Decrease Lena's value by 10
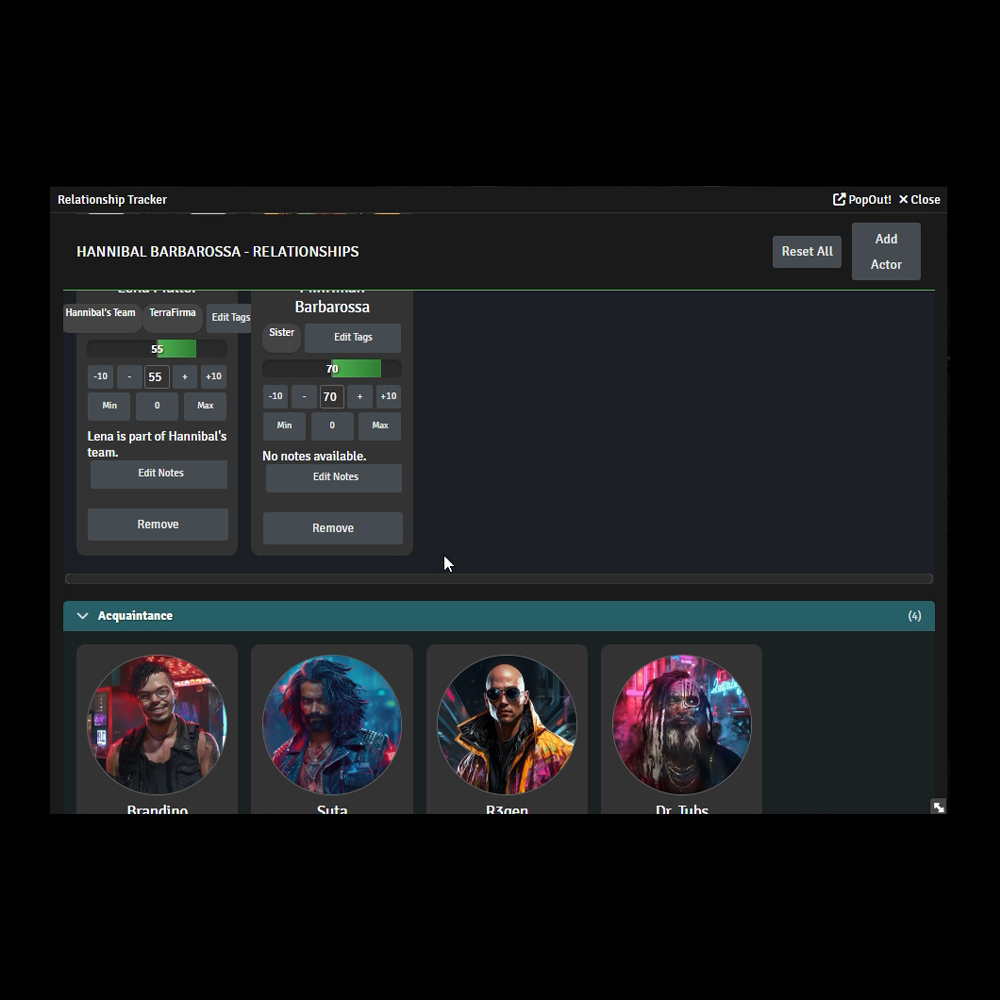The width and height of the screenshot is (1000, 1000). click(x=100, y=376)
